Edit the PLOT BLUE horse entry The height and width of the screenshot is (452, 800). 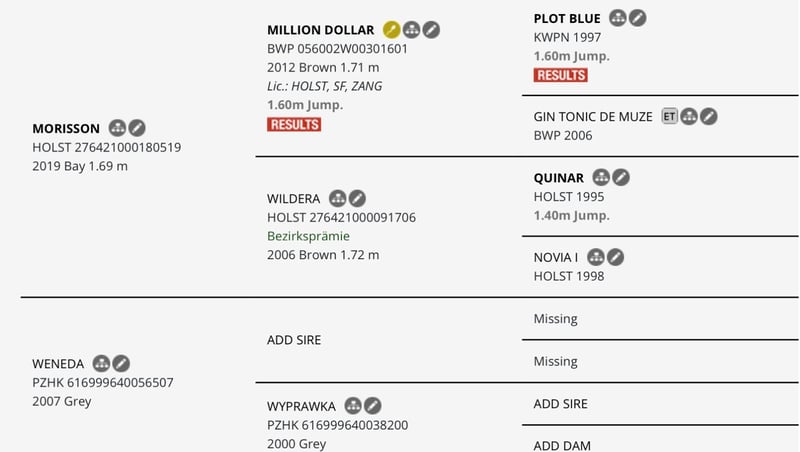[x=637, y=18]
